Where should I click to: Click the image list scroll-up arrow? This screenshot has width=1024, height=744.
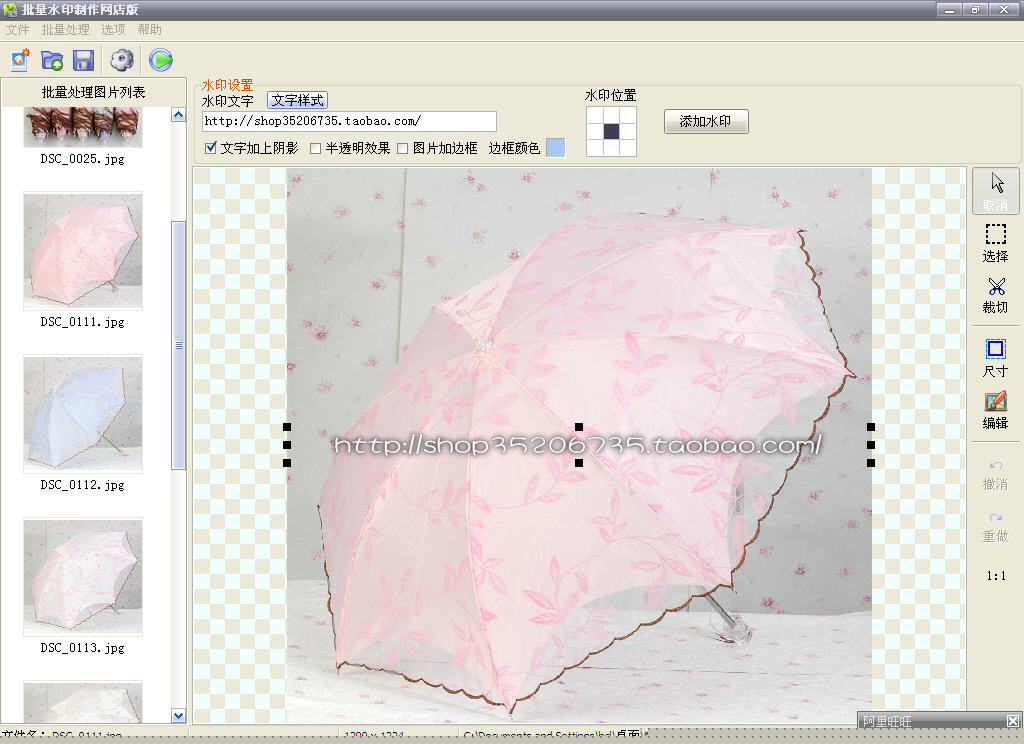click(x=178, y=115)
